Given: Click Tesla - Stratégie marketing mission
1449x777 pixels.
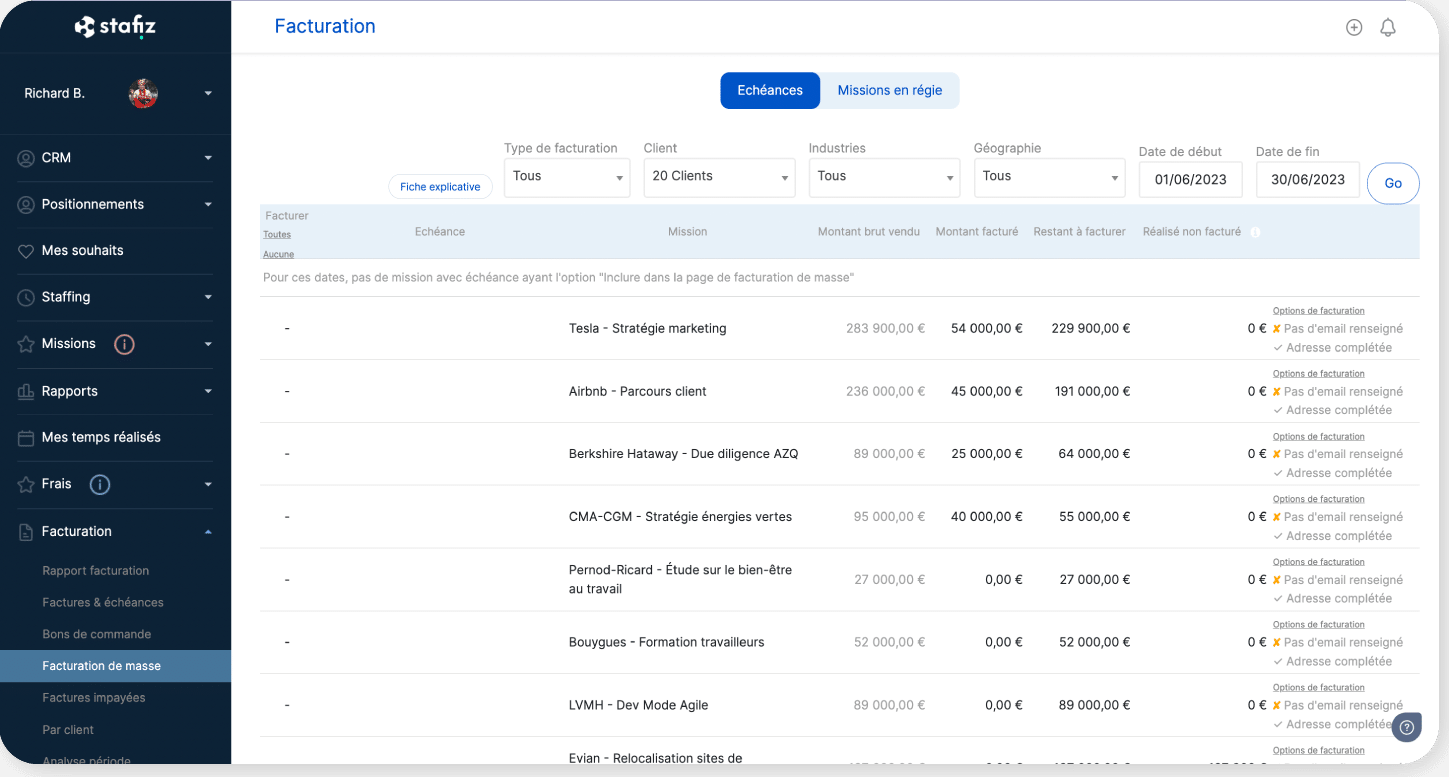Looking at the screenshot, I should tap(648, 329).
